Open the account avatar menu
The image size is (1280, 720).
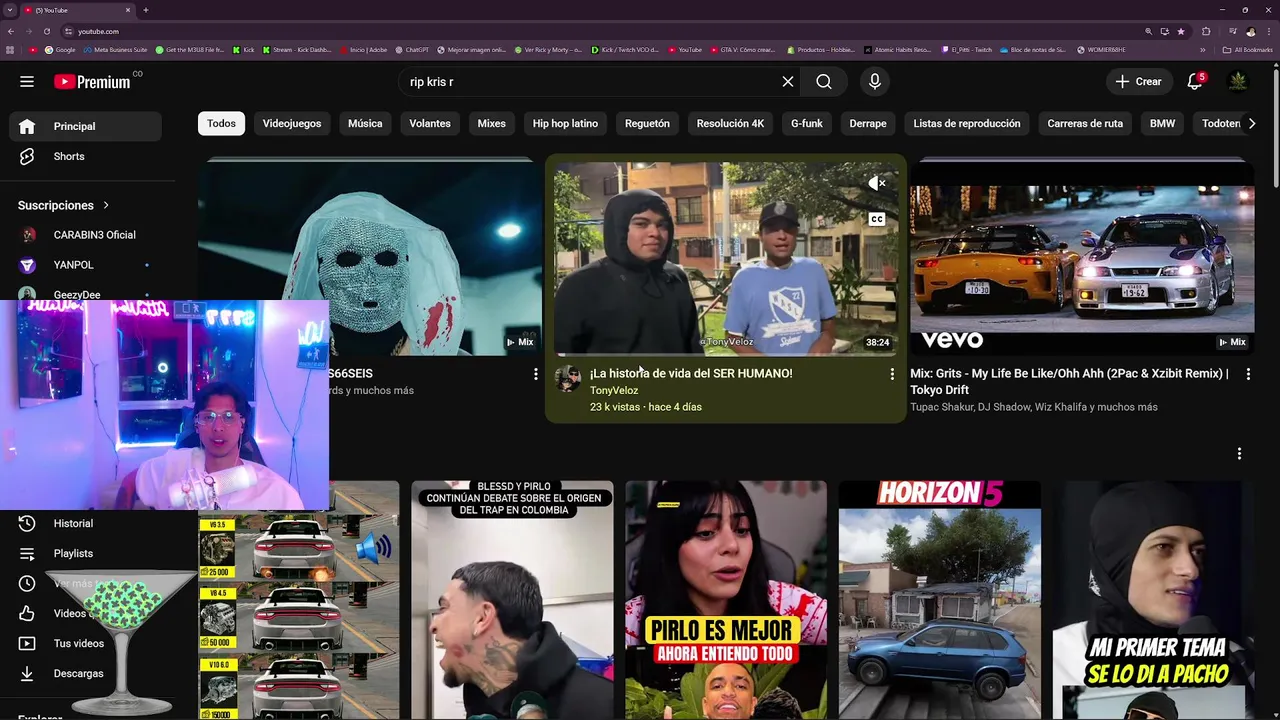click(1238, 82)
